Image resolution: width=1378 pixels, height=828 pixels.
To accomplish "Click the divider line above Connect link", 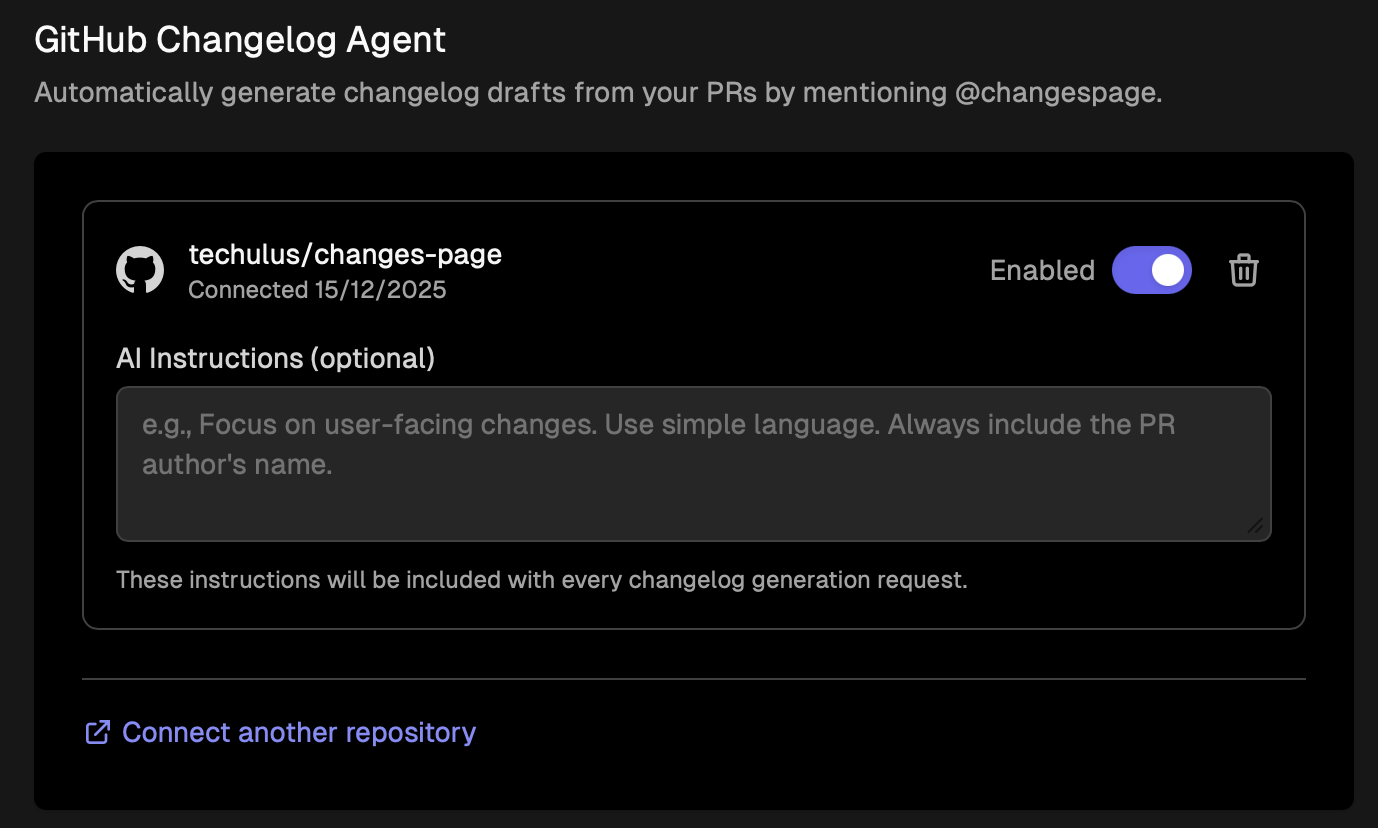I will (693, 679).
